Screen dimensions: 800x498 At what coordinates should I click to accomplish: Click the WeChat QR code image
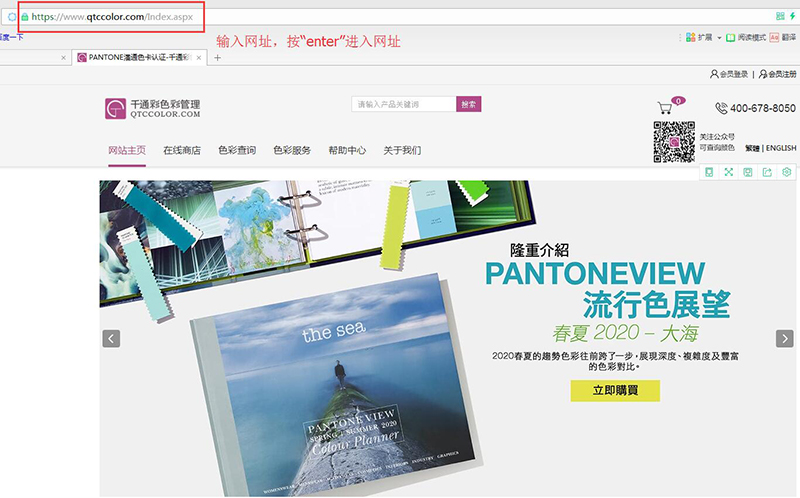pyautogui.click(x=674, y=142)
